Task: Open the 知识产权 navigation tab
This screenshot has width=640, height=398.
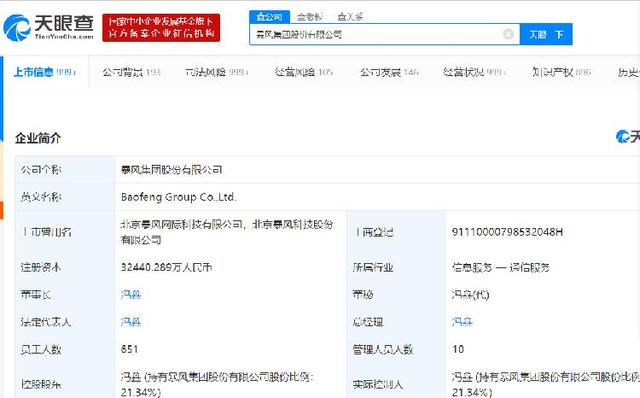Action: [561, 72]
